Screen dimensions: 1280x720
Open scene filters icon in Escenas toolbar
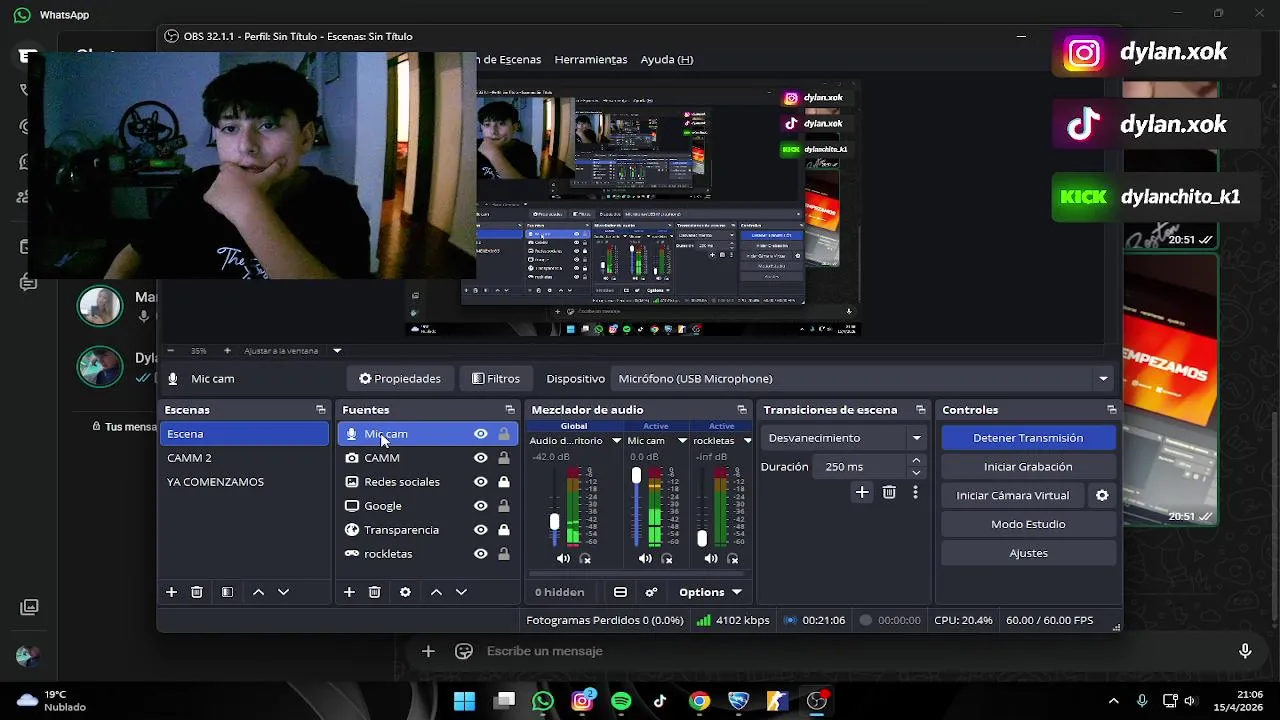(227, 592)
